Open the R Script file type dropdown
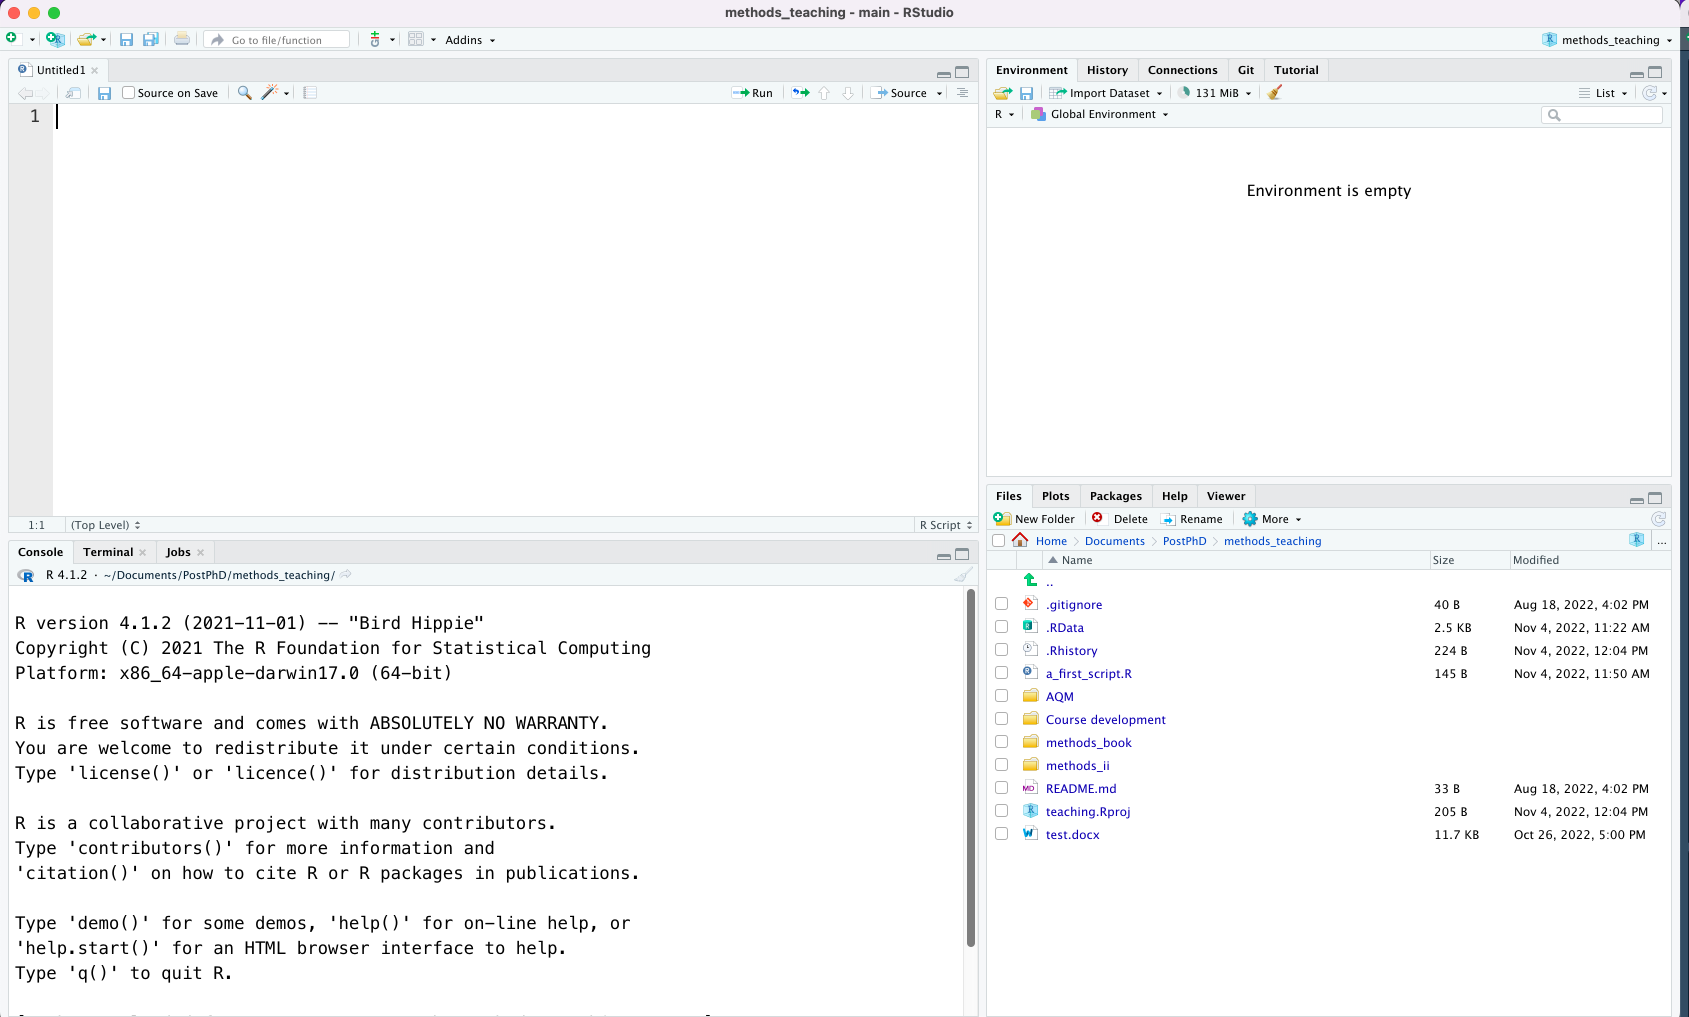Image resolution: width=1689 pixels, height=1017 pixels. click(x=944, y=524)
